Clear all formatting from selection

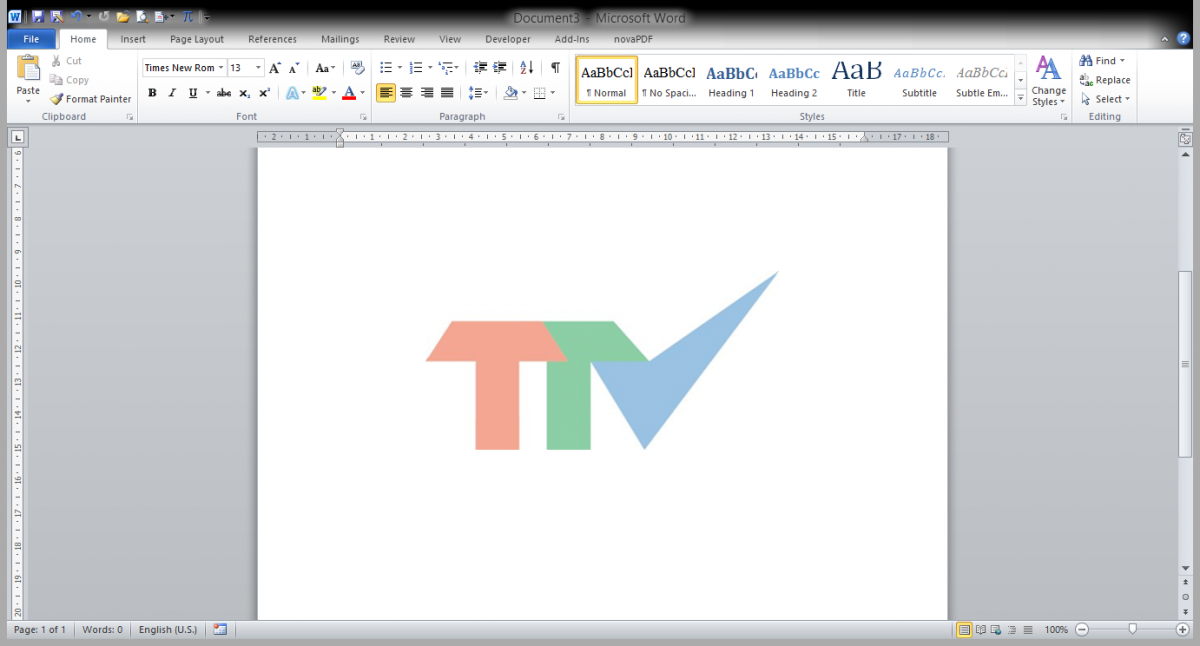pyautogui.click(x=357, y=68)
